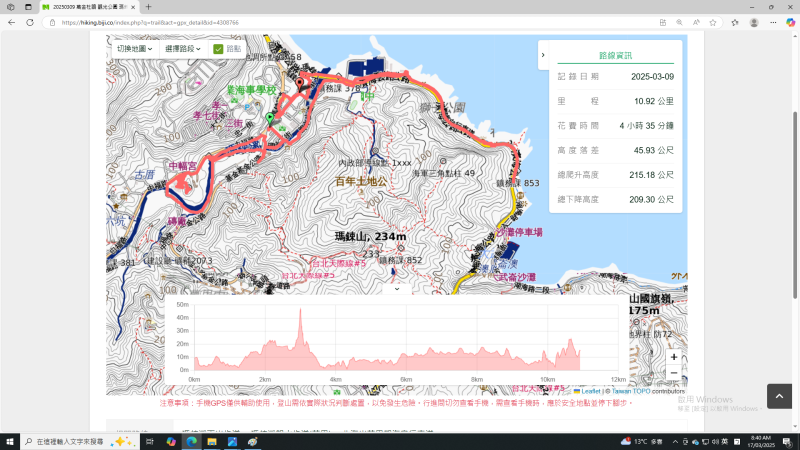Uncheck the 路點 waypoints checkbox
Screen dimensions: 800x450
coord(218,48)
